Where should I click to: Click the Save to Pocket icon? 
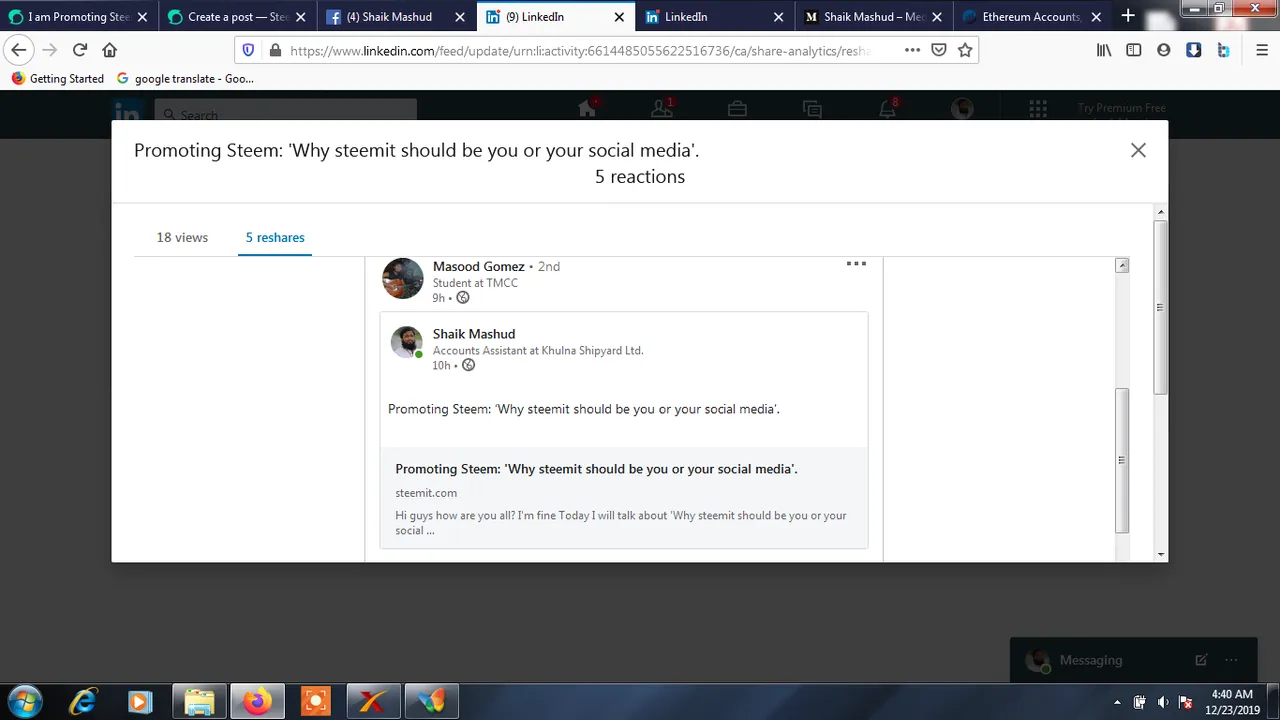[x=939, y=50]
